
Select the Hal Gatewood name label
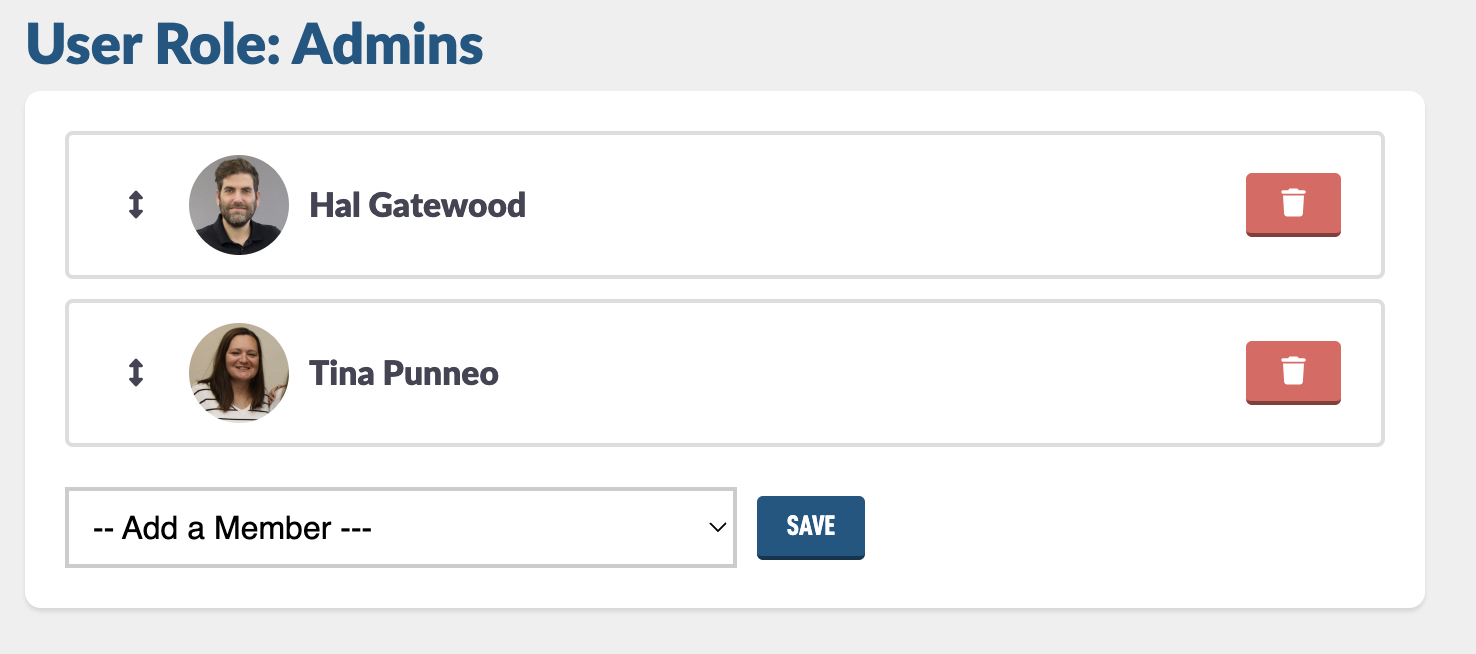click(x=417, y=205)
